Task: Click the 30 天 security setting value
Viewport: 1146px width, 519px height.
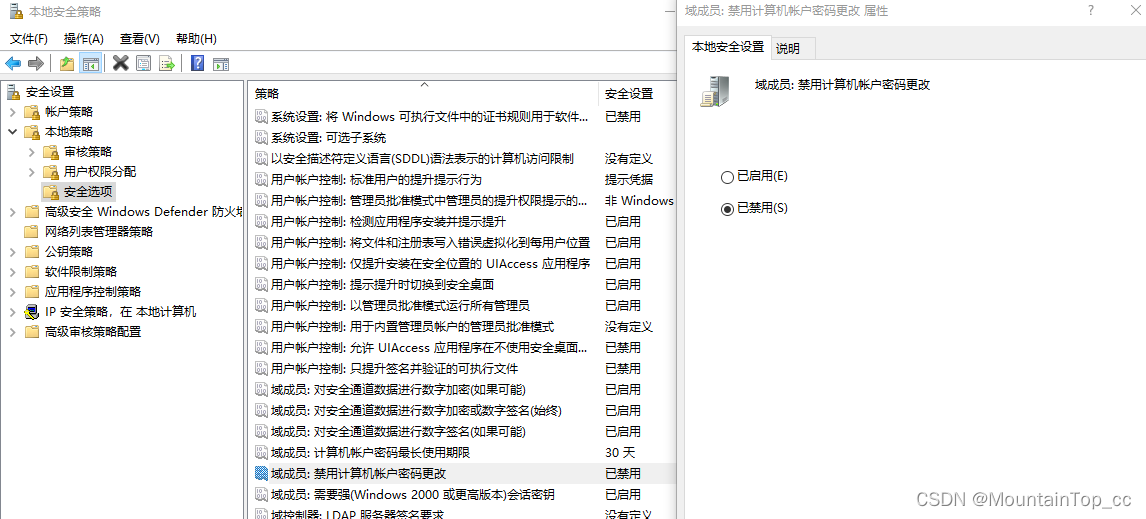Action: click(621, 452)
